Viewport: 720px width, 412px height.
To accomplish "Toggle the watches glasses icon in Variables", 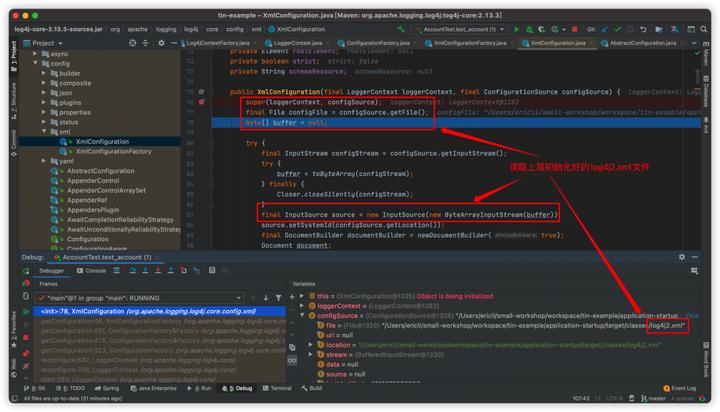I will point(292,361).
